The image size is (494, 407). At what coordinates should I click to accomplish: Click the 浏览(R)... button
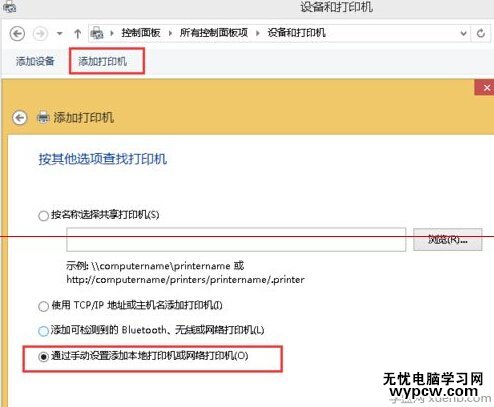[448, 239]
